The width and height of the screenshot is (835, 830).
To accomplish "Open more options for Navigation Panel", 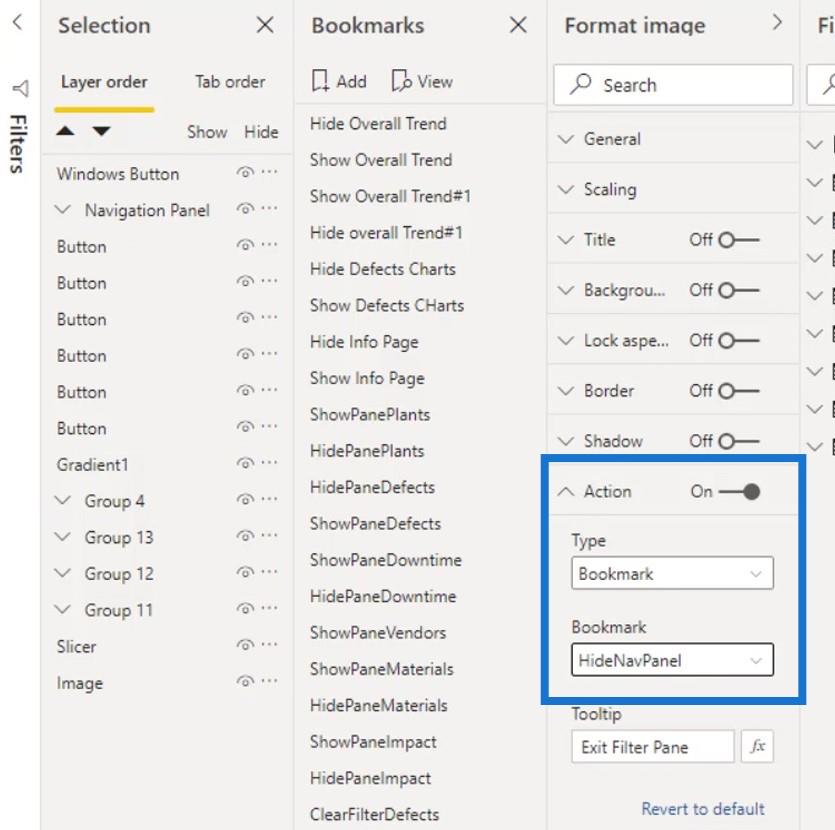I will click(269, 208).
